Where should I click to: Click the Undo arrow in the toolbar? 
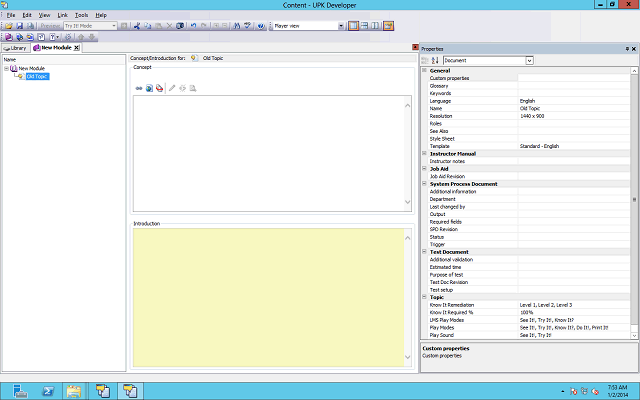(x=193, y=25)
